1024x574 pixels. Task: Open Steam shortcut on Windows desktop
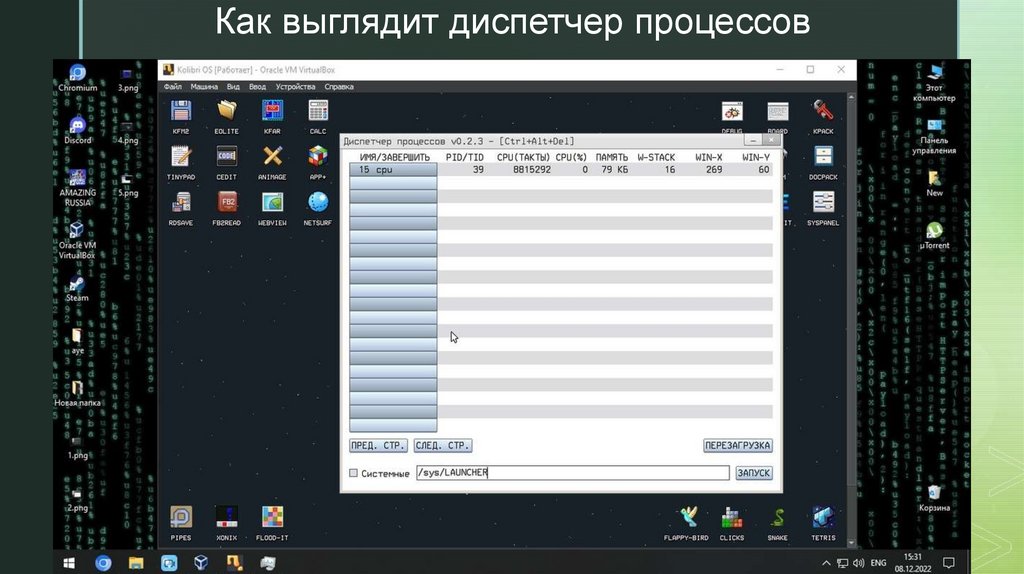(77, 283)
